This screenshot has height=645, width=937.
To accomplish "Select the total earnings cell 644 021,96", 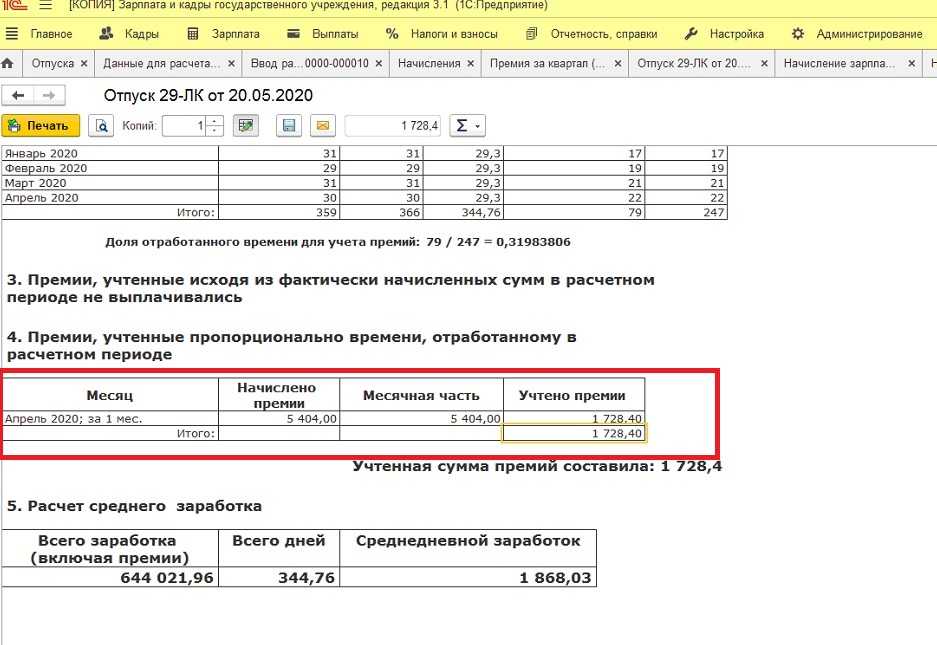I will (111, 577).
